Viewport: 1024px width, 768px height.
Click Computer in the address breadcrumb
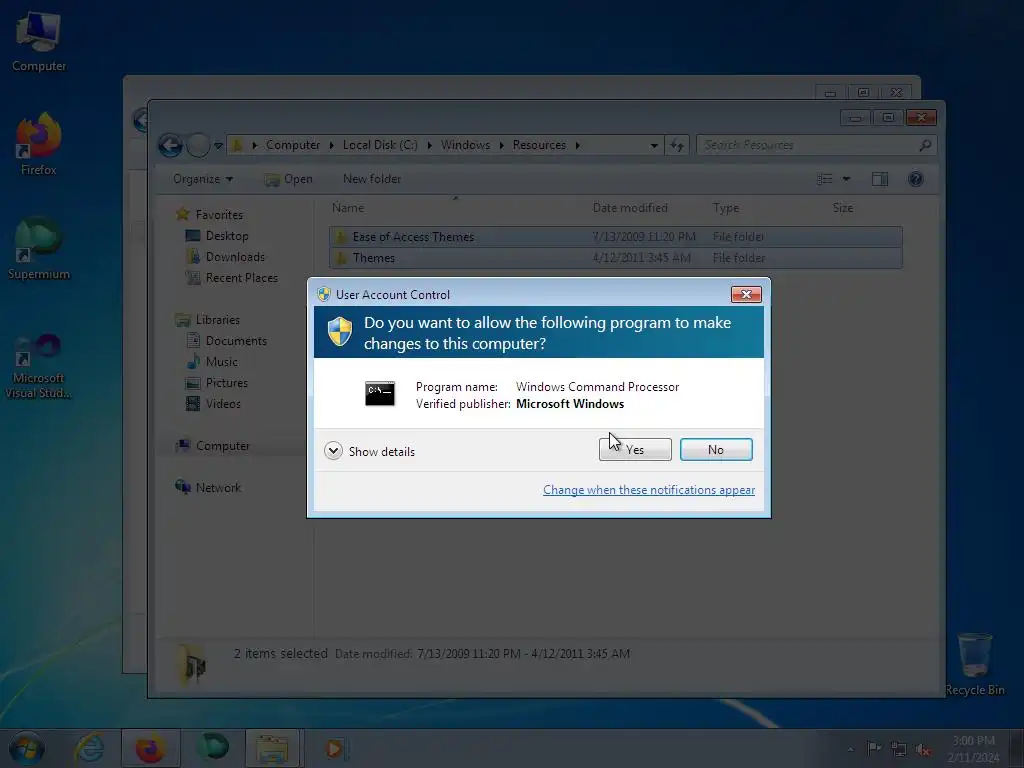coord(293,145)
